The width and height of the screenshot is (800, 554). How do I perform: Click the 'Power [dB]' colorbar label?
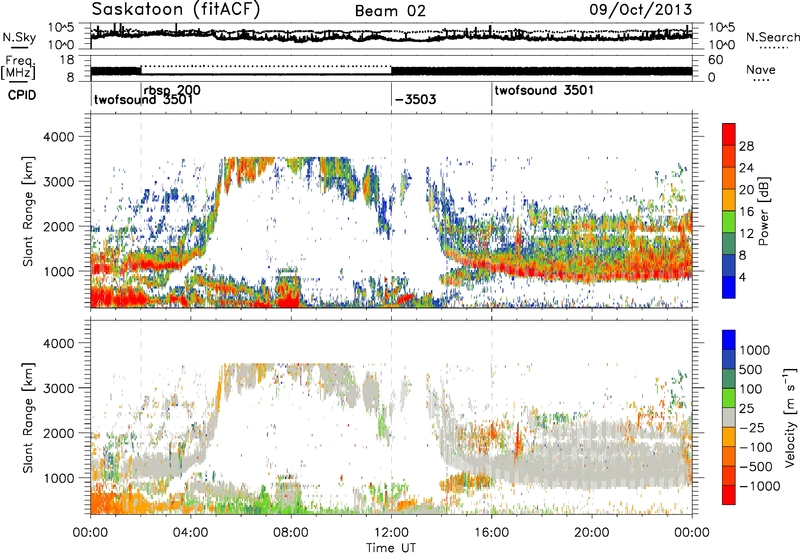pyautogui.click(x=764, y=211)
